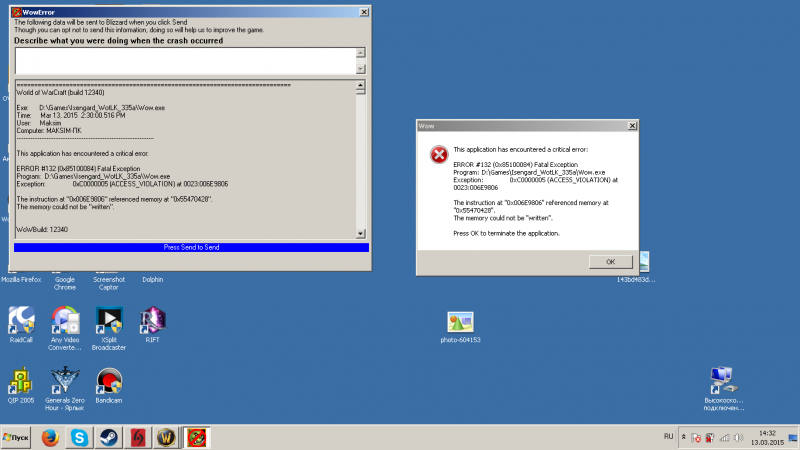This screenshot has width=800, height=450.
Task: Open the volume speaker tray icon
Action: (x=739, y=437)
